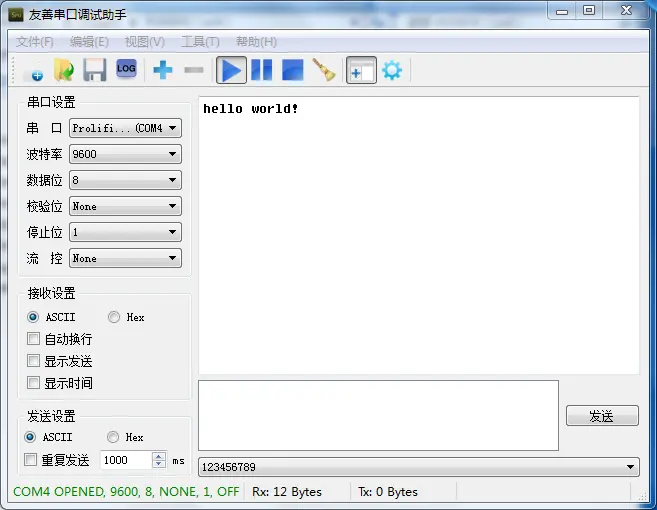Increase repeat interval with up arrow
The height and width of the screenshot is (510, 657).
(x=159, y=456)
